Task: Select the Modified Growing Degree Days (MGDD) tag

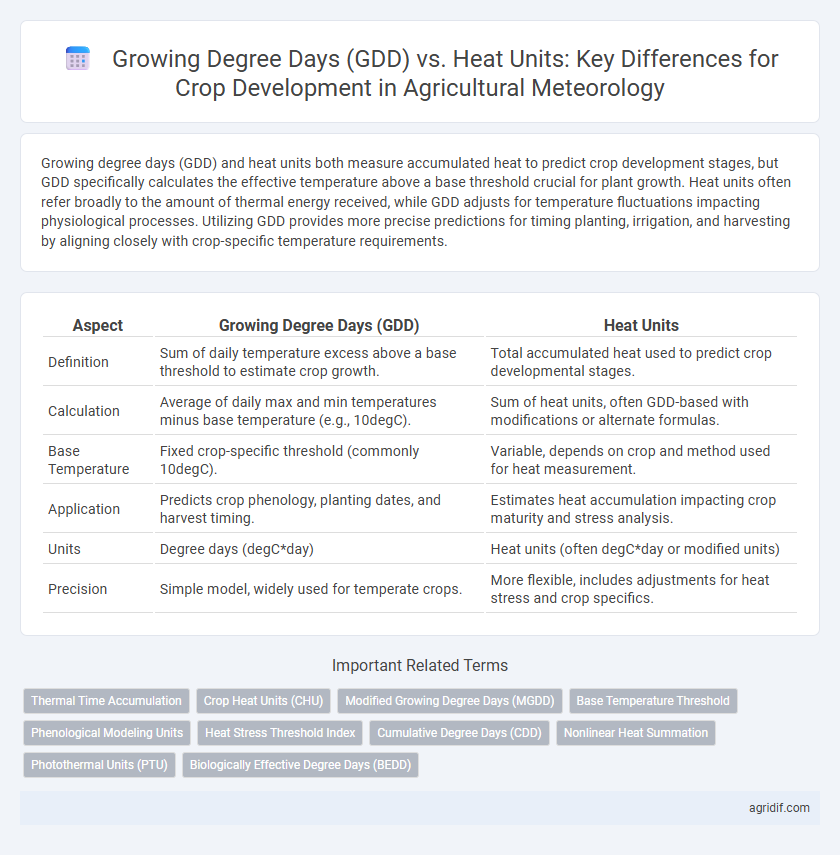Action: (x=450, y=701)
